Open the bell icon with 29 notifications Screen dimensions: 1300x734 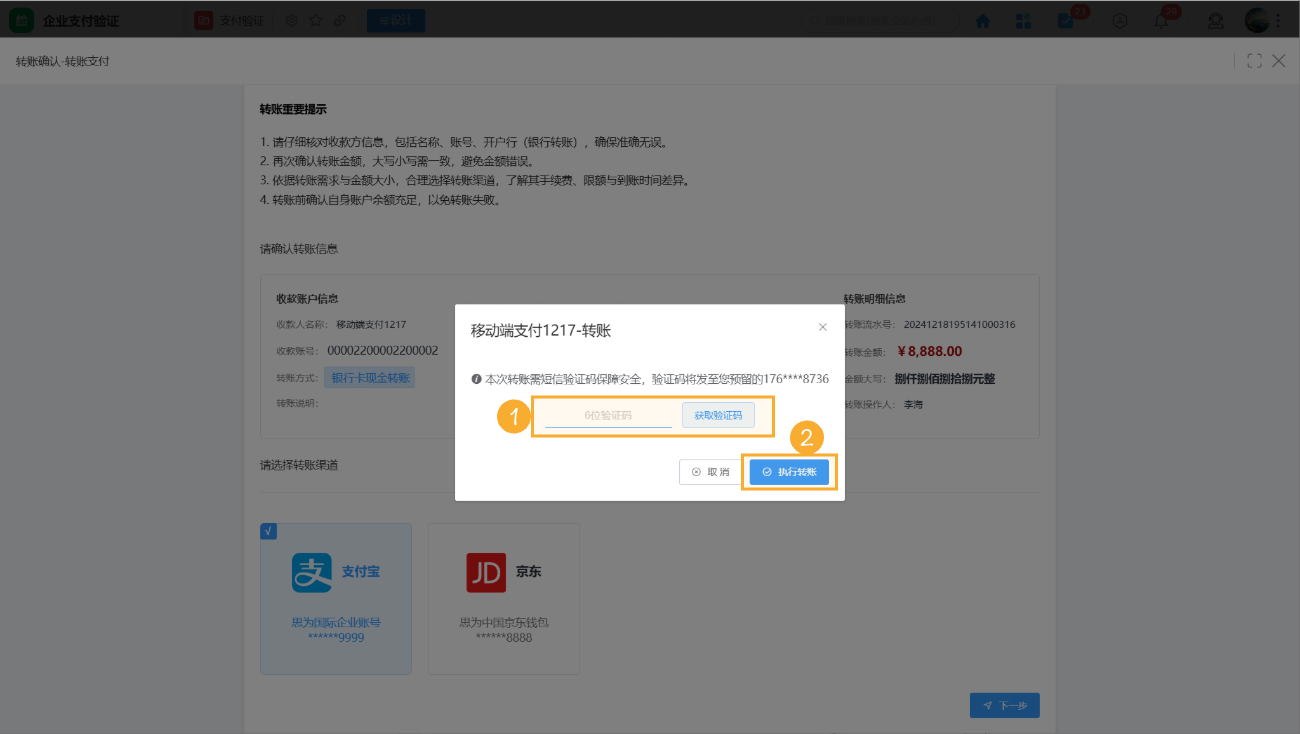click(x=1160, y=20)
